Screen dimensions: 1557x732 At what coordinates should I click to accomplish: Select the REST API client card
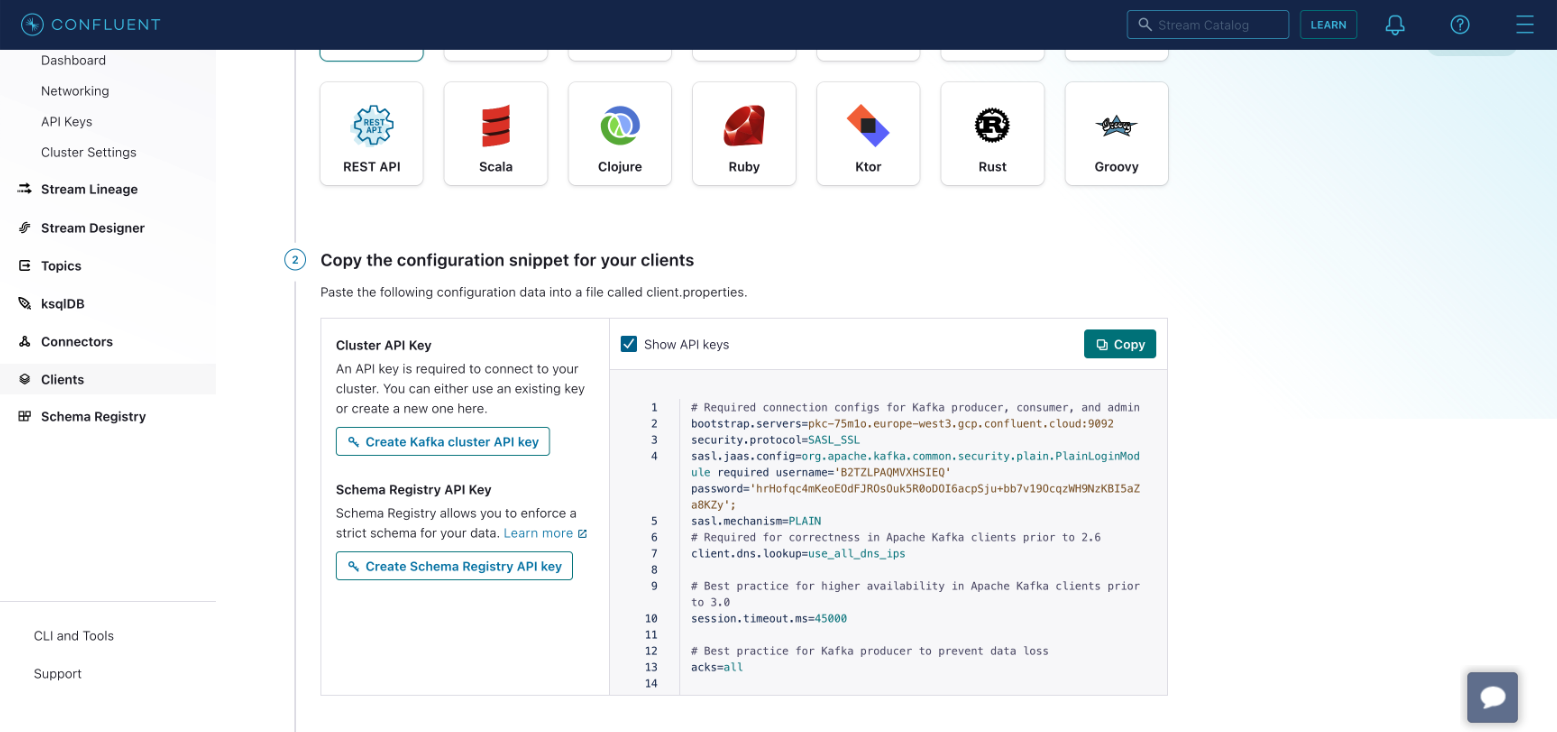[371, 134]
